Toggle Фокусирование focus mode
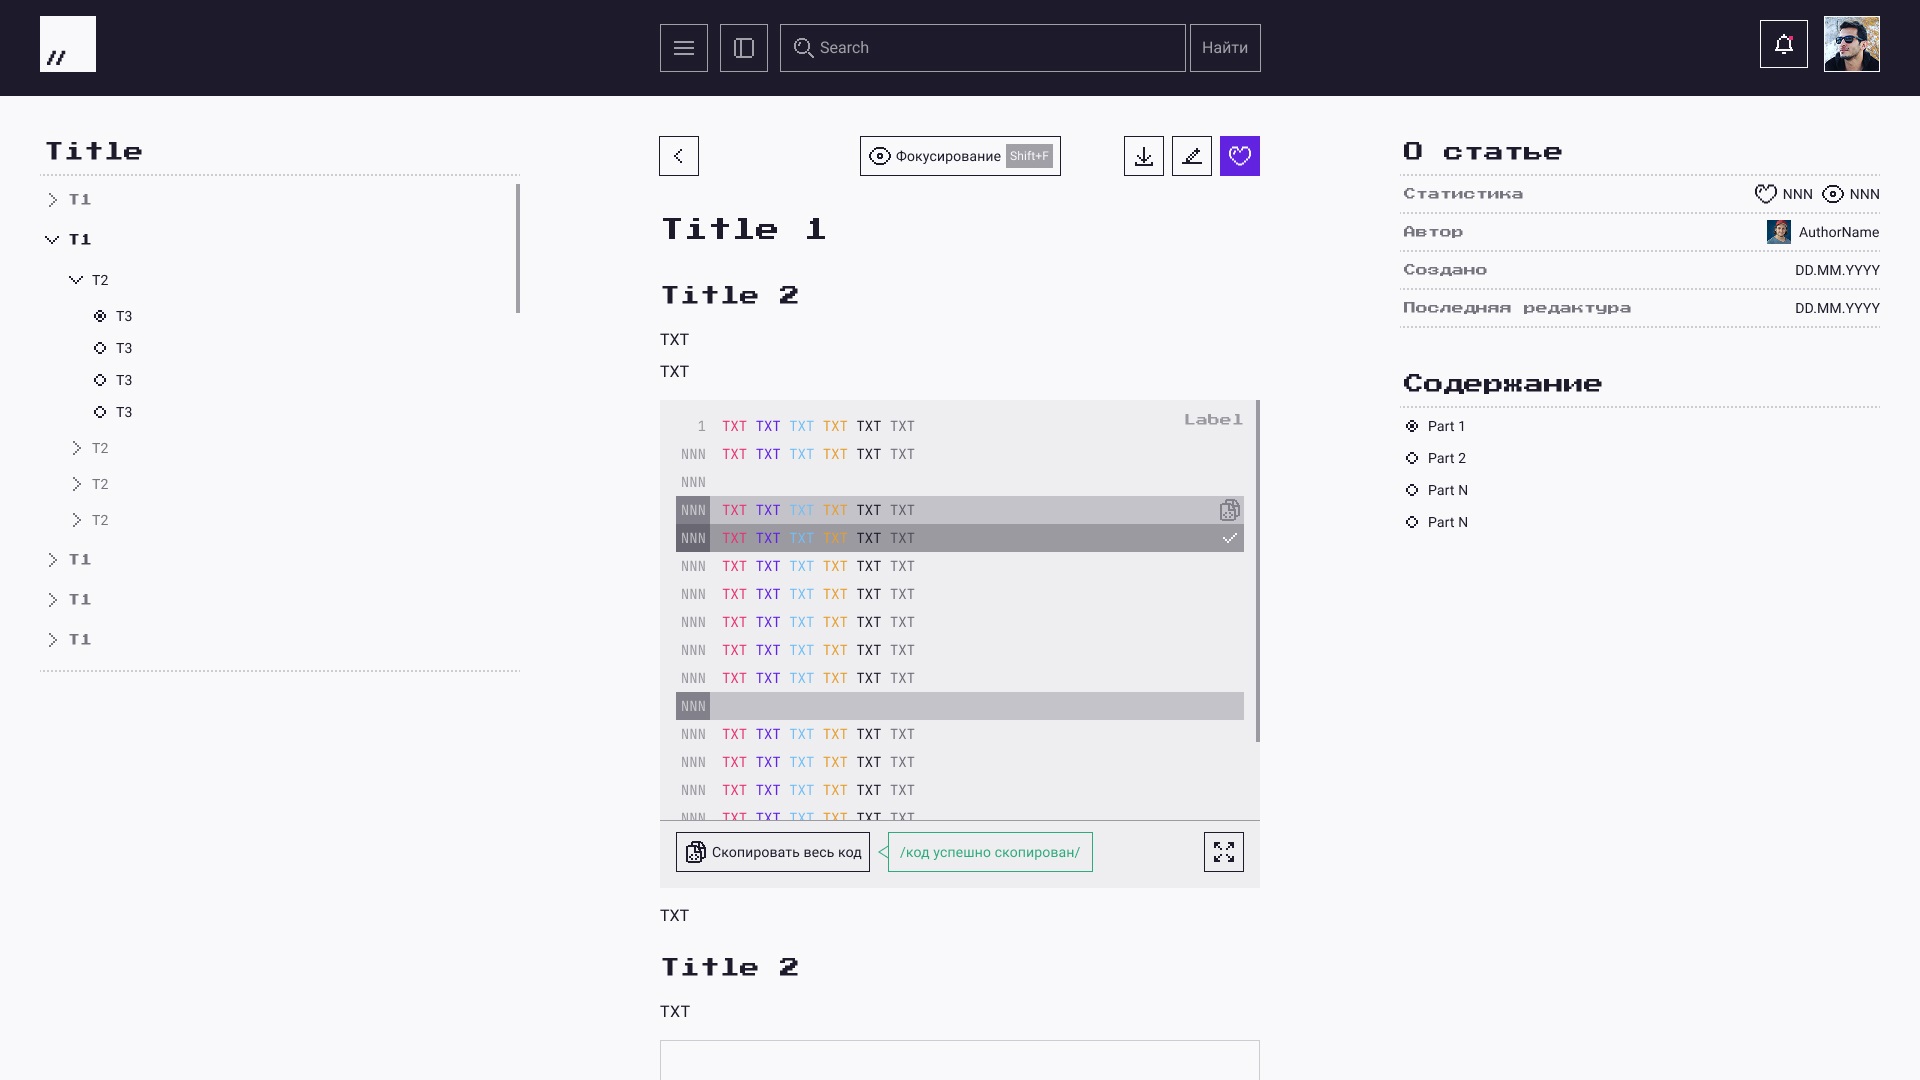The image size is (1920, 1080). [x=960, y=156]
